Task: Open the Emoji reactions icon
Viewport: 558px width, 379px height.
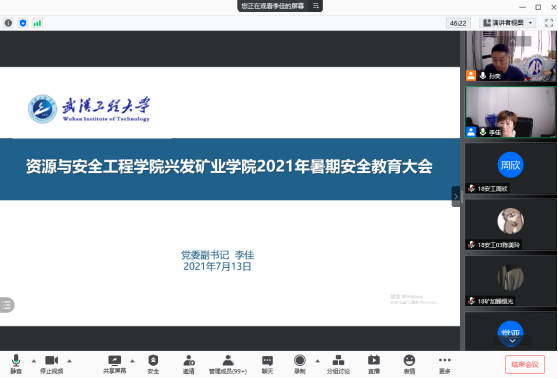Action: coord(409,364)
